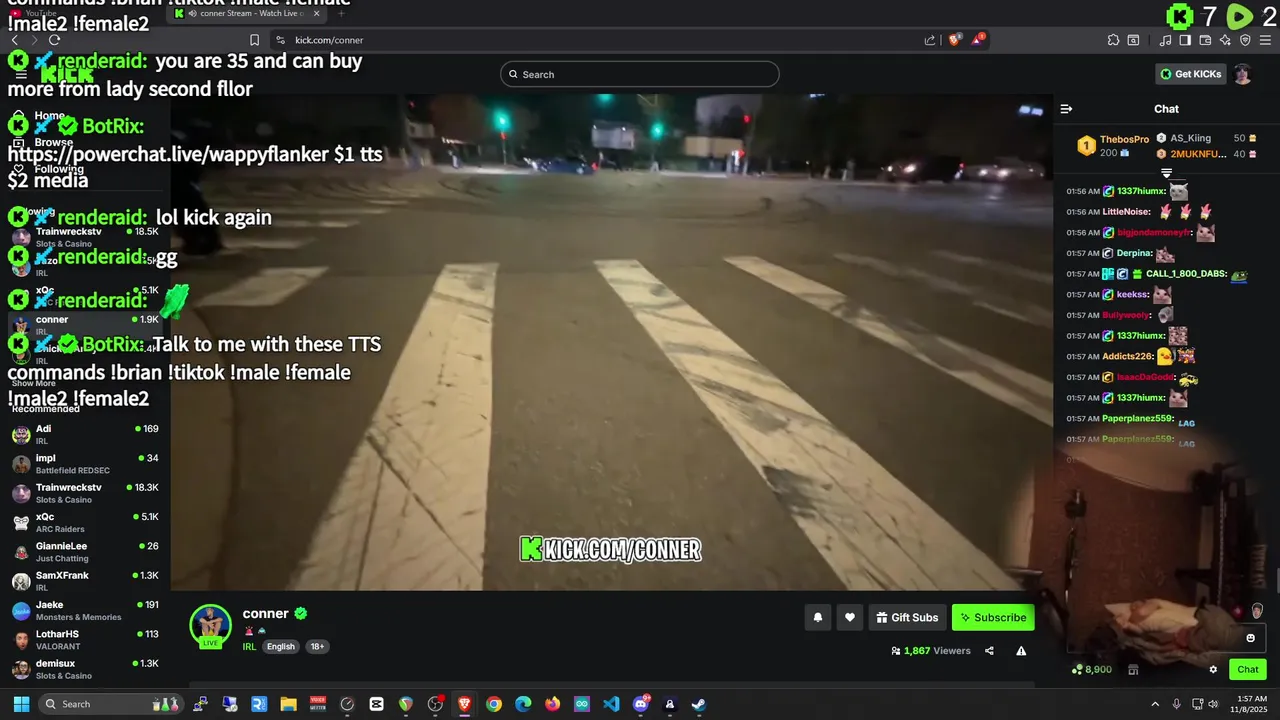Open Firefox from taskbar
This screenshot has width=1280, height=720.
pos(553,704)
